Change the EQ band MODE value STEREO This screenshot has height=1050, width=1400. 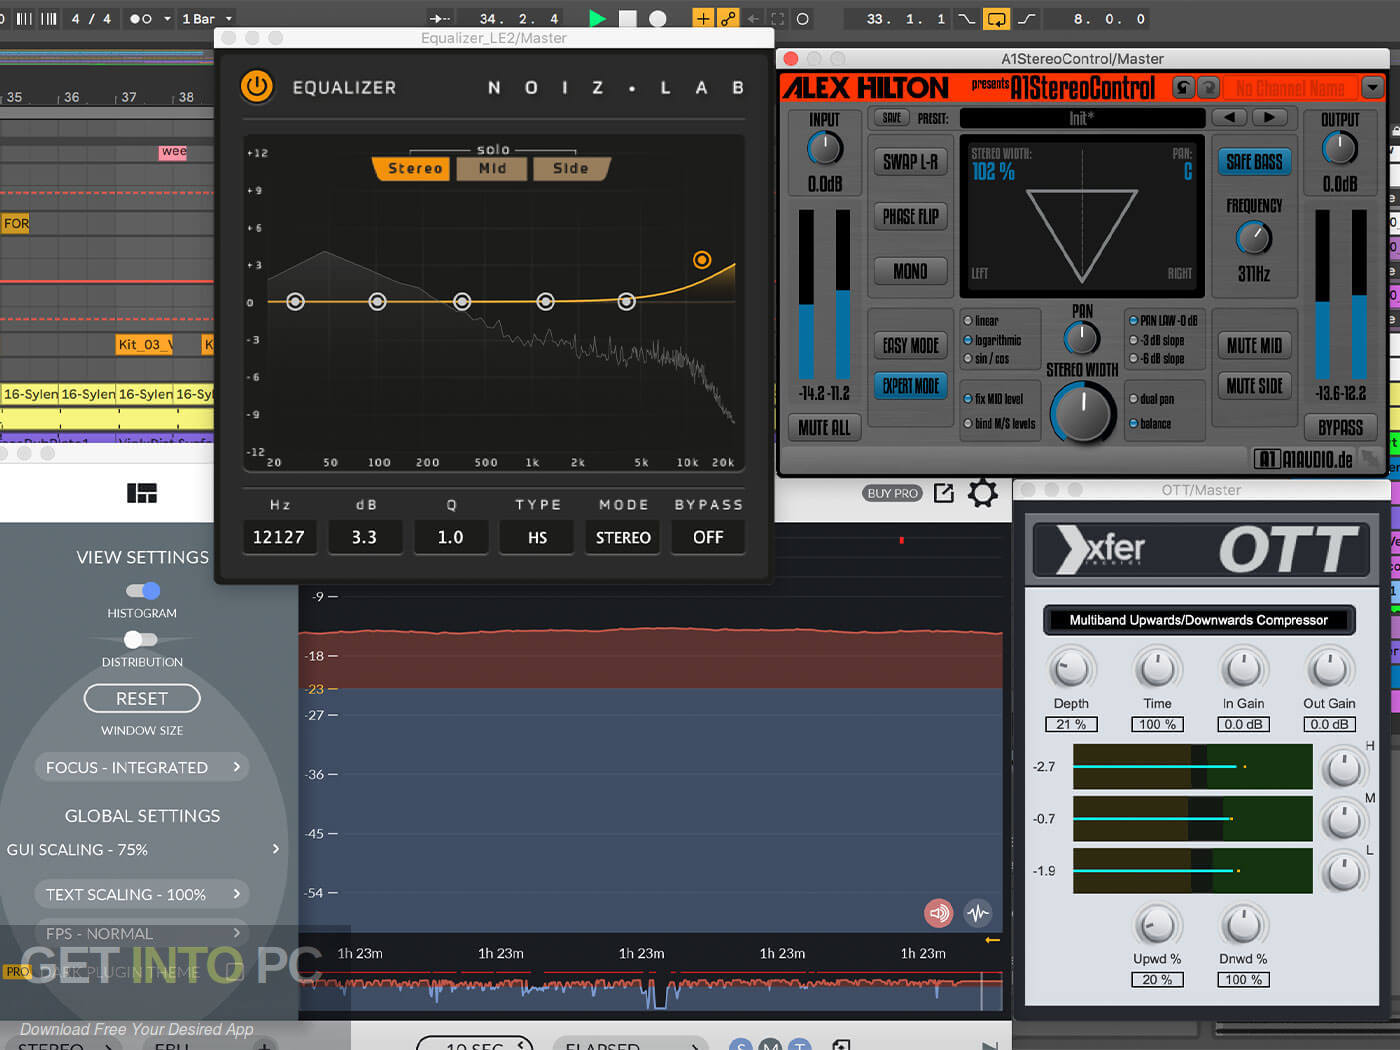(623, 537)
